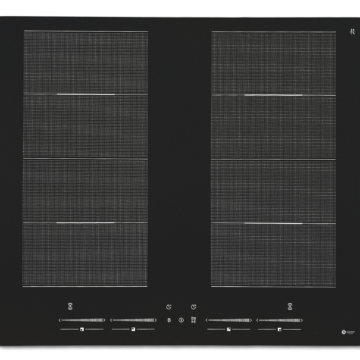Tap the power on/off symbol in the centre controls
Screen dimensions: 360x360
pos(181,320)
